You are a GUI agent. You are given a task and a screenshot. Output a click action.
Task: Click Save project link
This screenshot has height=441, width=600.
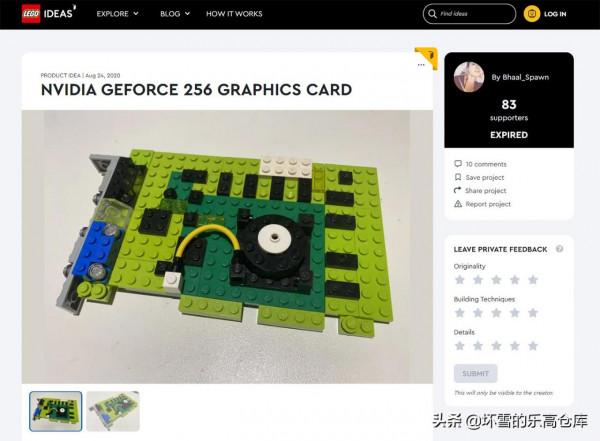484,177
